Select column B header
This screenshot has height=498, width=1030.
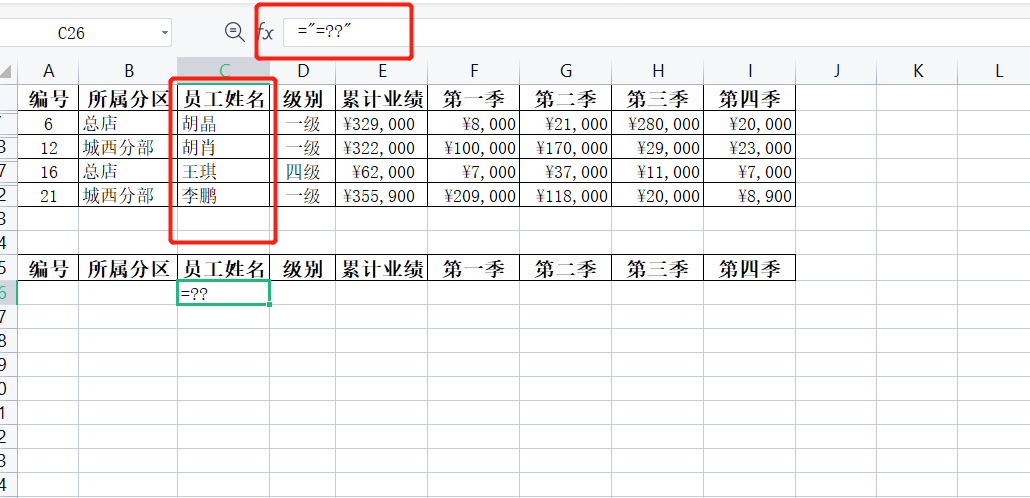[128, 71]
